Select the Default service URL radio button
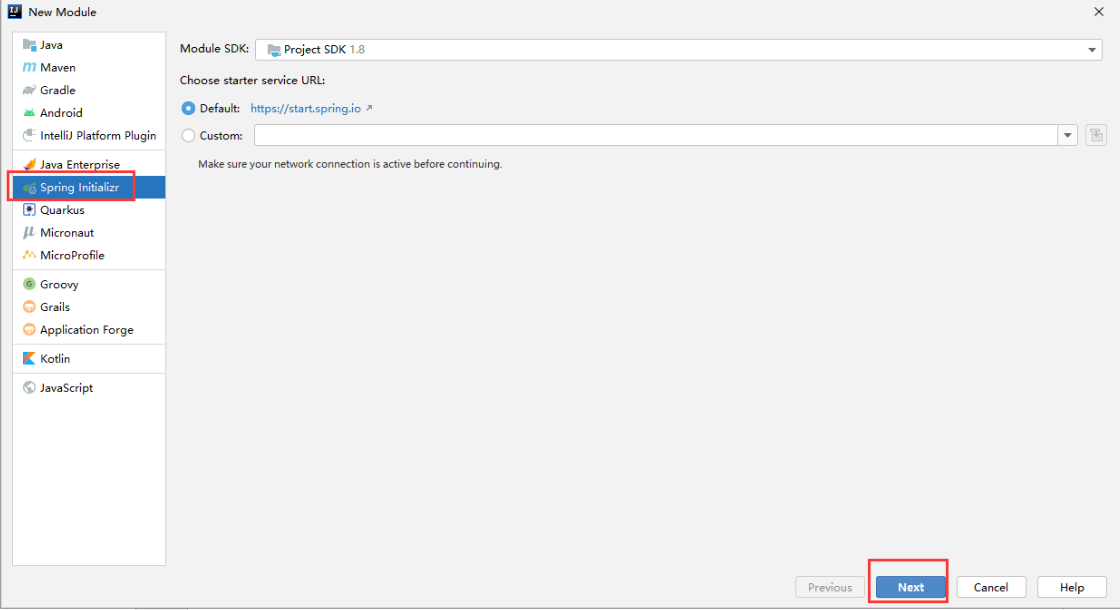 (x=188, y=109)
